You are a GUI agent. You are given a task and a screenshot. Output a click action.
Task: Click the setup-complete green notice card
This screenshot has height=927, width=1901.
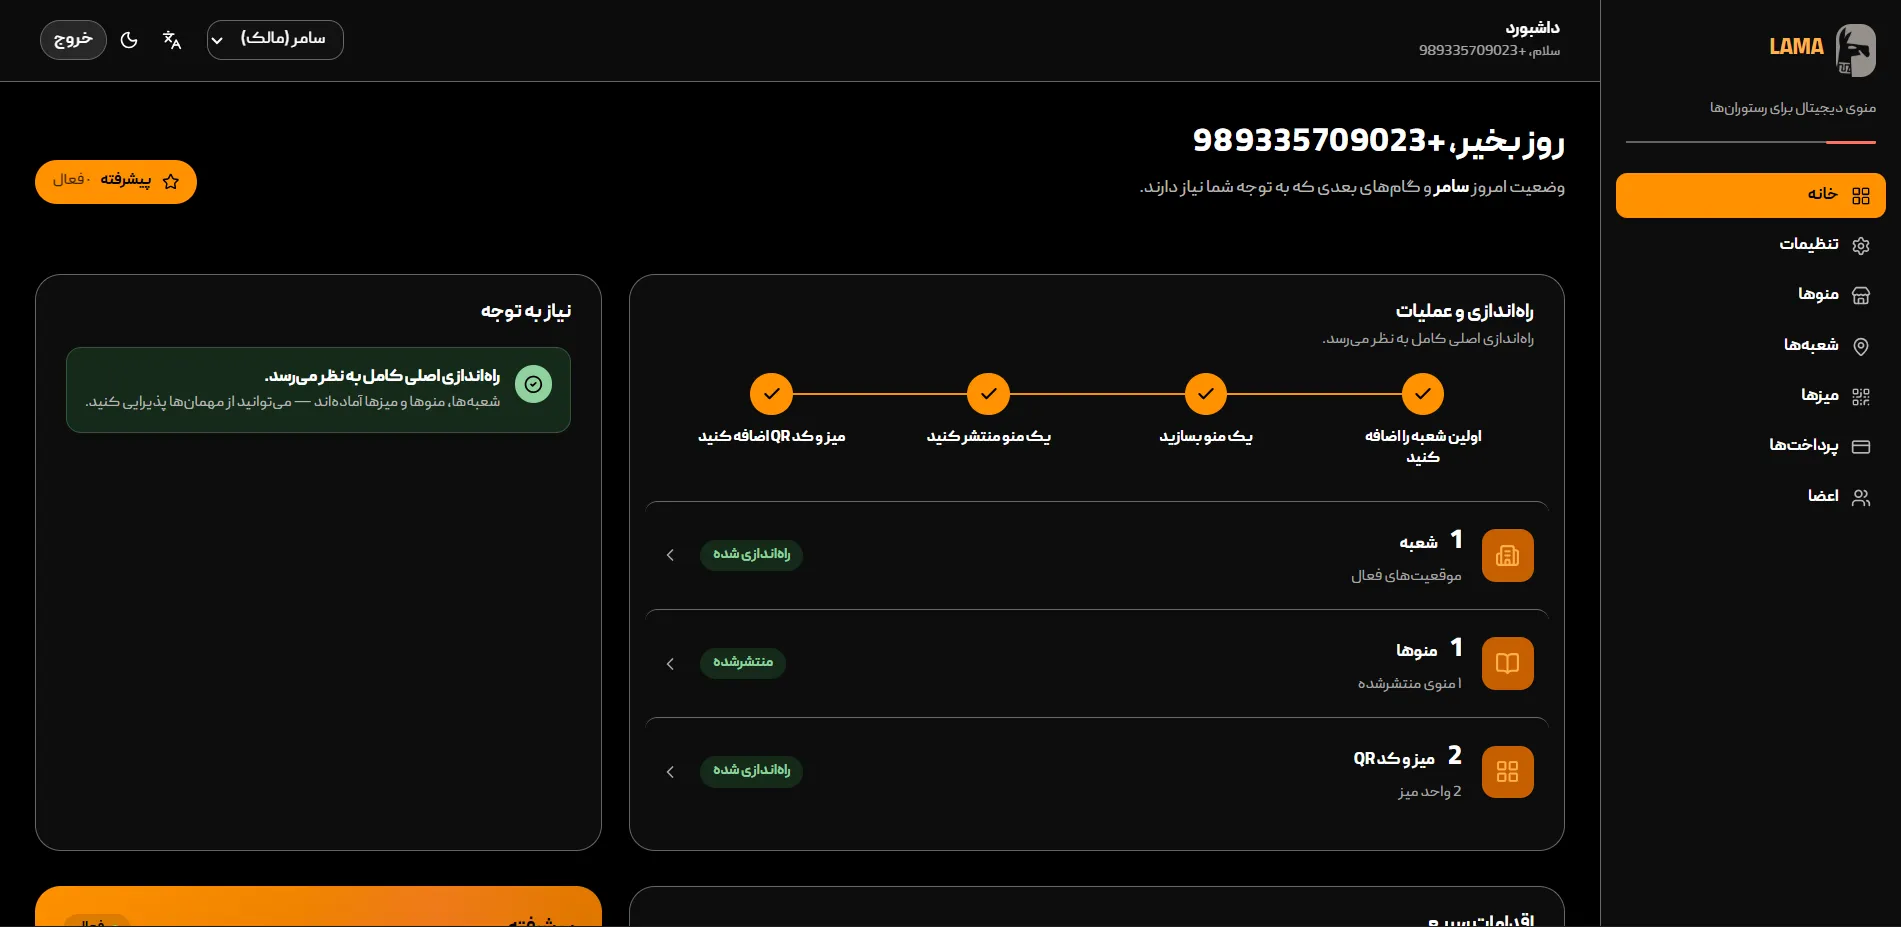[318, 390]
